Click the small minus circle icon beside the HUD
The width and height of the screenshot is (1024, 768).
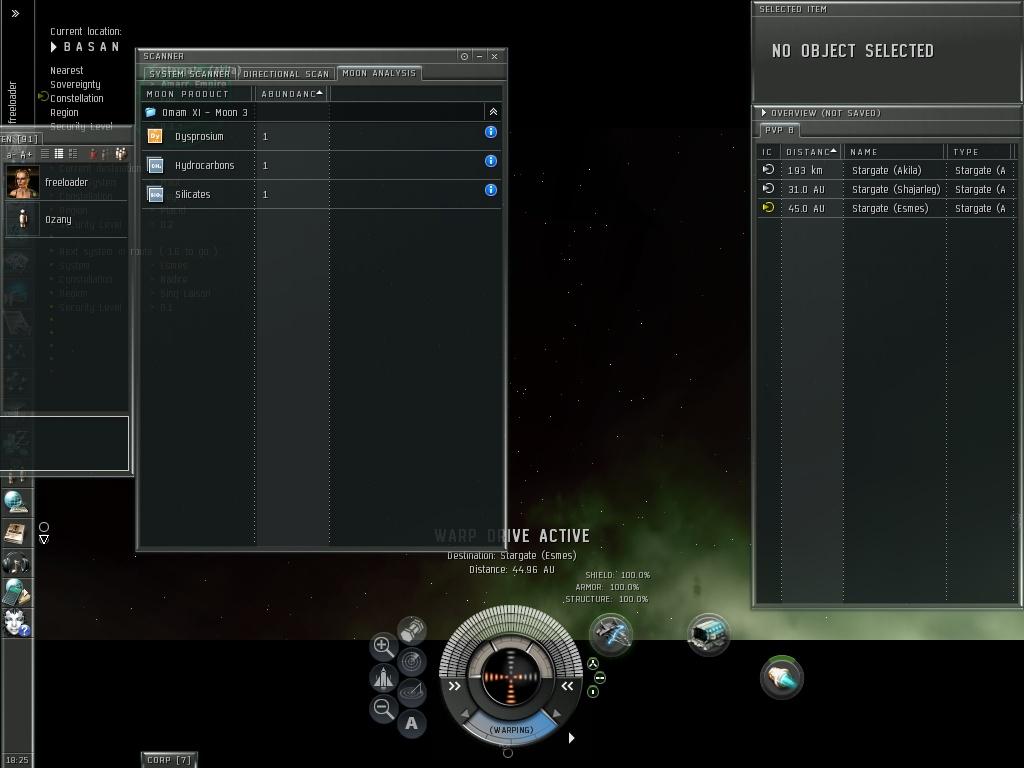pos(600,678)
